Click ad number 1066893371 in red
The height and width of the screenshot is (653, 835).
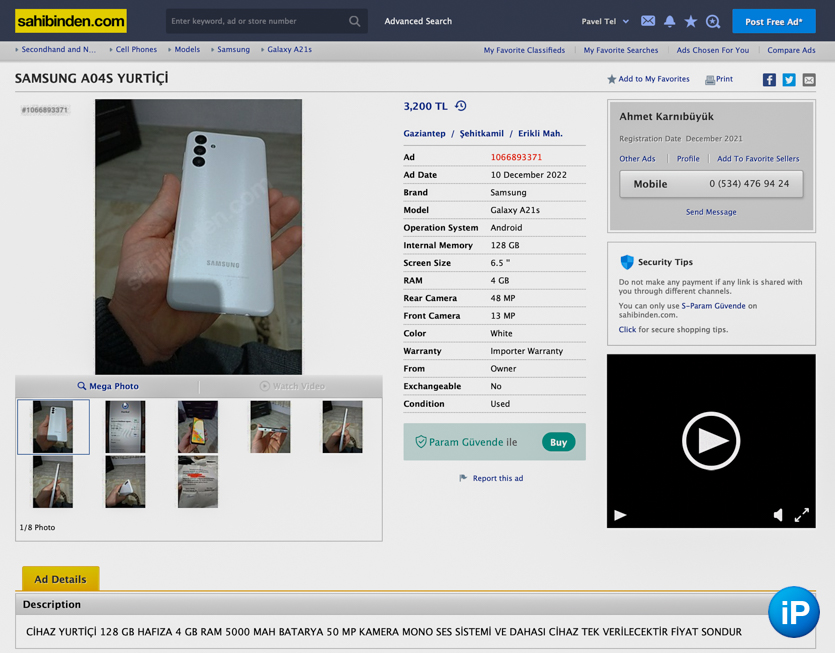tap(516, 157)
